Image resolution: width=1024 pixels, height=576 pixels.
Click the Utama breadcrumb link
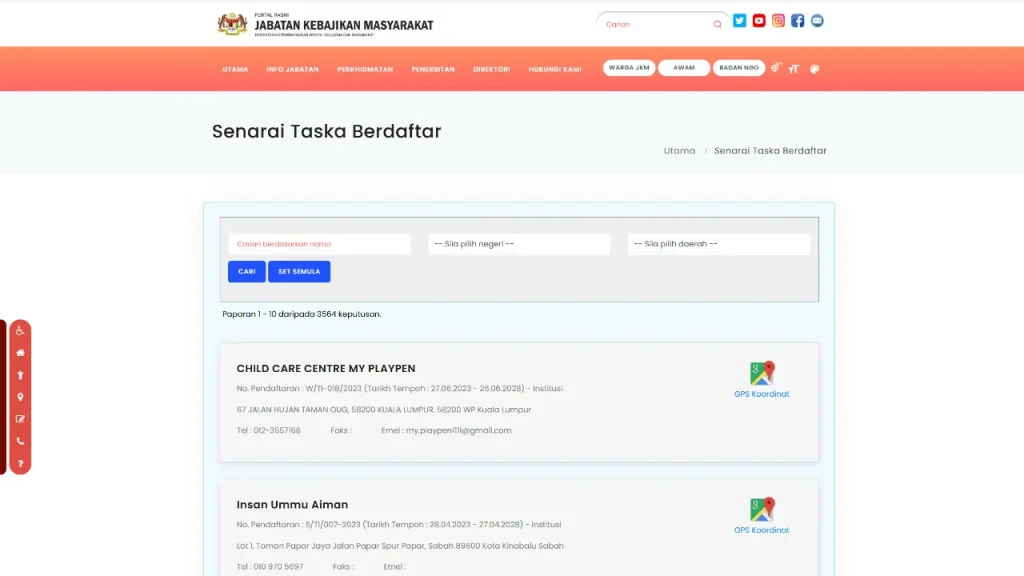(x=679, y=151)
